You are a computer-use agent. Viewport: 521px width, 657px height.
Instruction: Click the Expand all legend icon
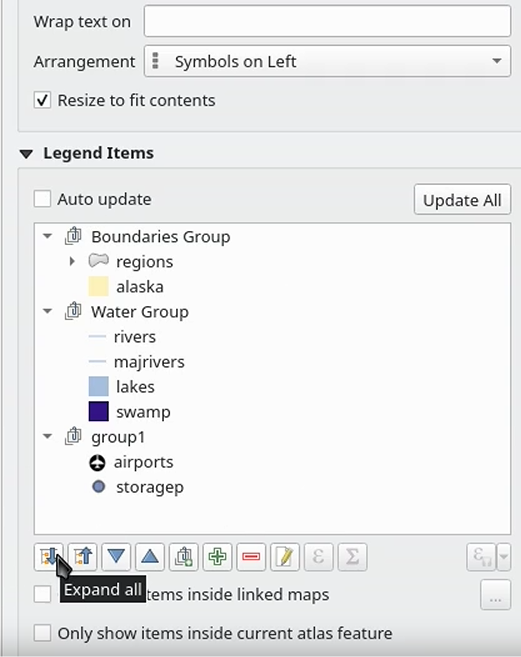[x=49, y=556]
